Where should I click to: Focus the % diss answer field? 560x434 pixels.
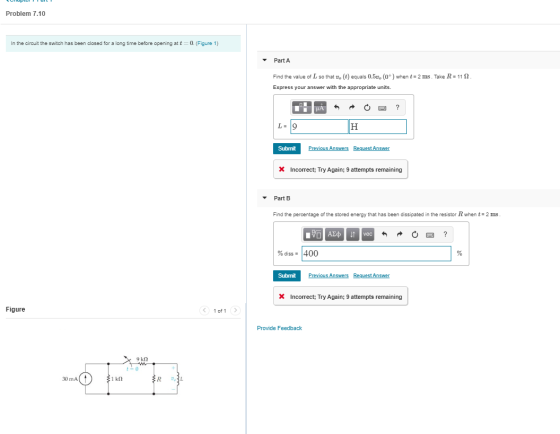(376, 254)
